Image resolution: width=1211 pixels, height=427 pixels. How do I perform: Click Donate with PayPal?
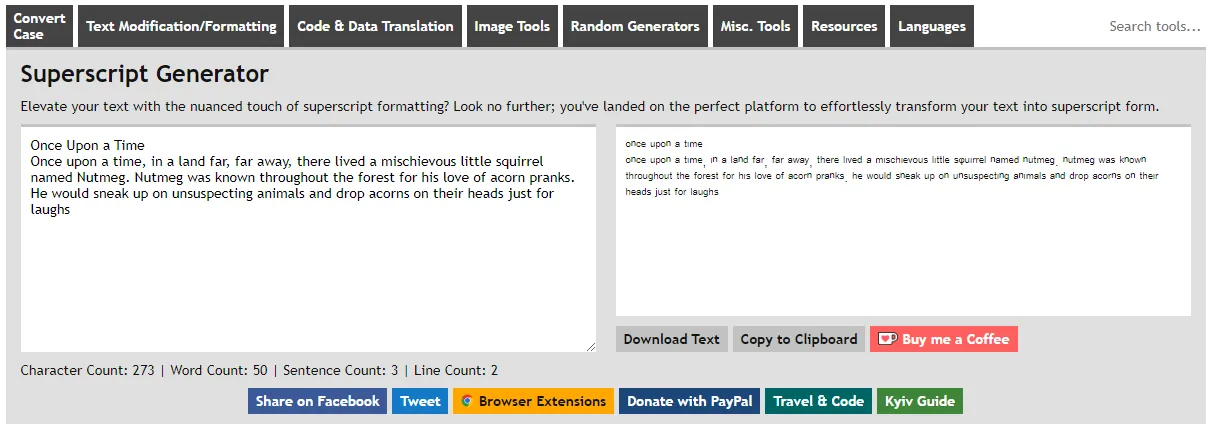point(689,401)
